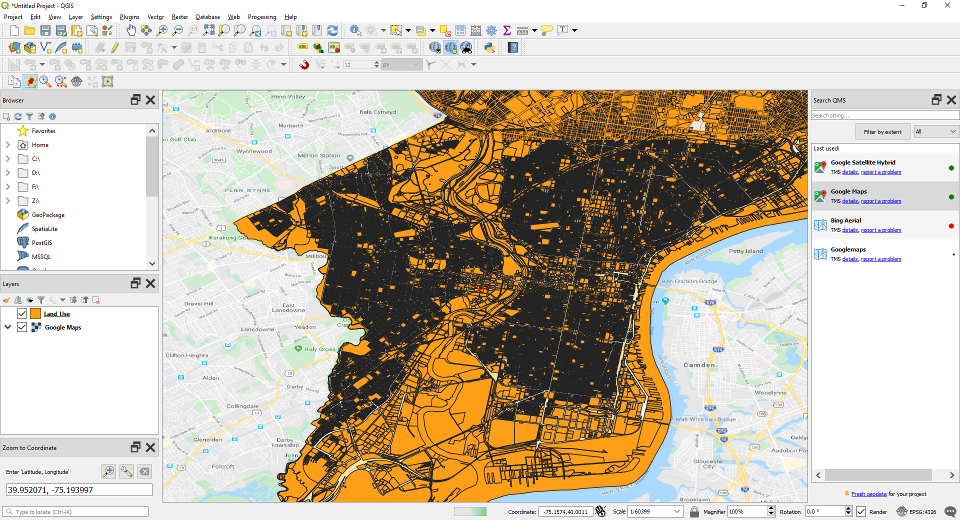Click the Identify Features tool

pos(356,31)
